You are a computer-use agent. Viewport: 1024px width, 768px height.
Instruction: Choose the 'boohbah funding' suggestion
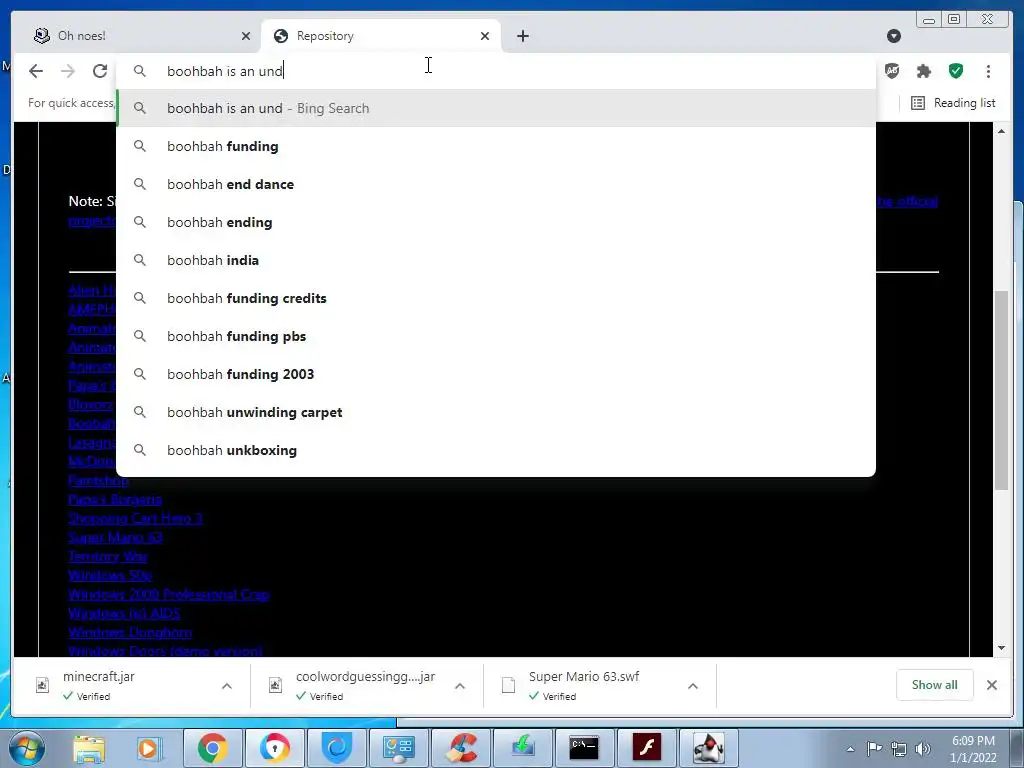tap(496, 146)
